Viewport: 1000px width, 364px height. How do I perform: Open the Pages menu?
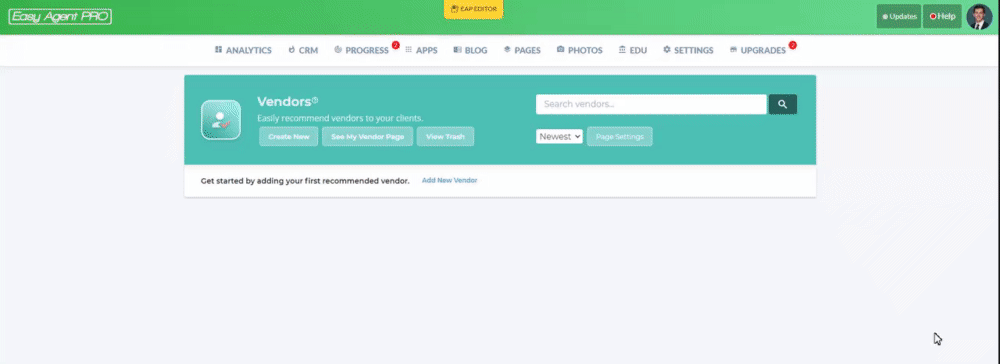[522, 50]
